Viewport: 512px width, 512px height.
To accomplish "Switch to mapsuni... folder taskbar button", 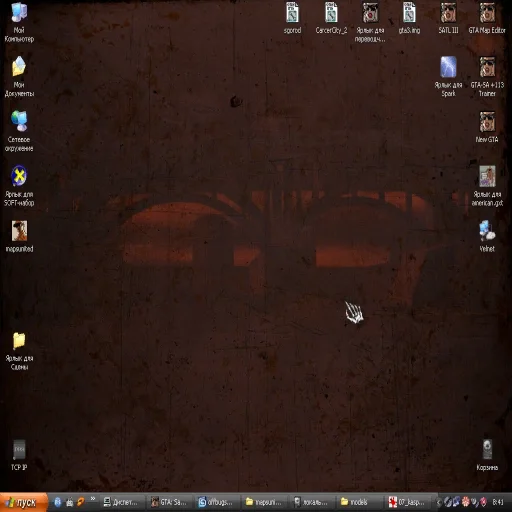I will point(265,502).
